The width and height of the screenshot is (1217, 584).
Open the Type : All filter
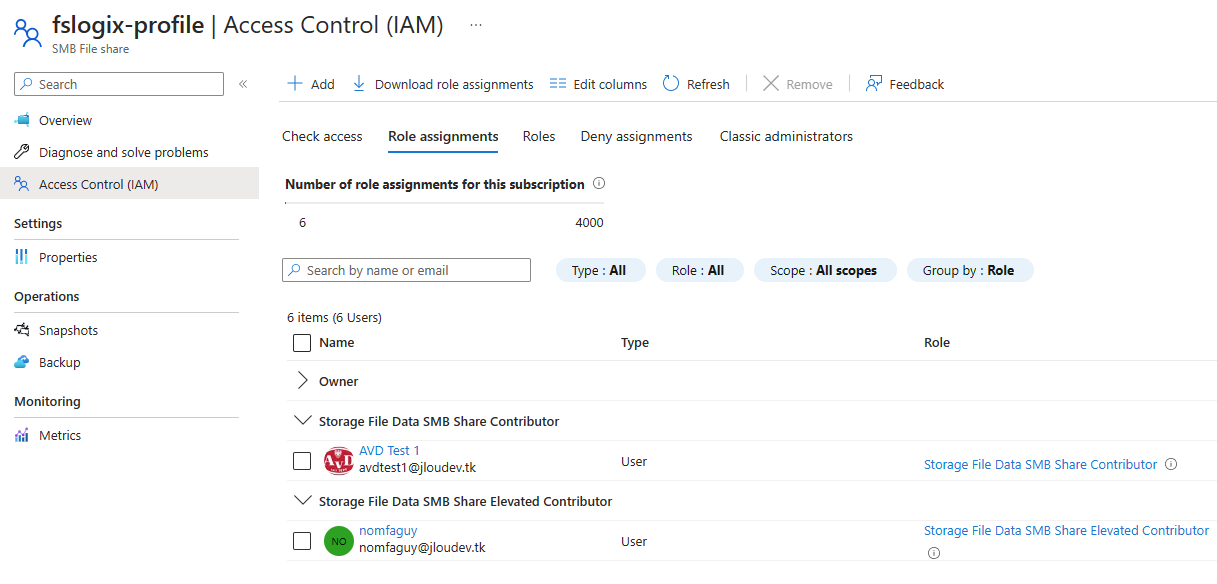[x=600, y=270]
